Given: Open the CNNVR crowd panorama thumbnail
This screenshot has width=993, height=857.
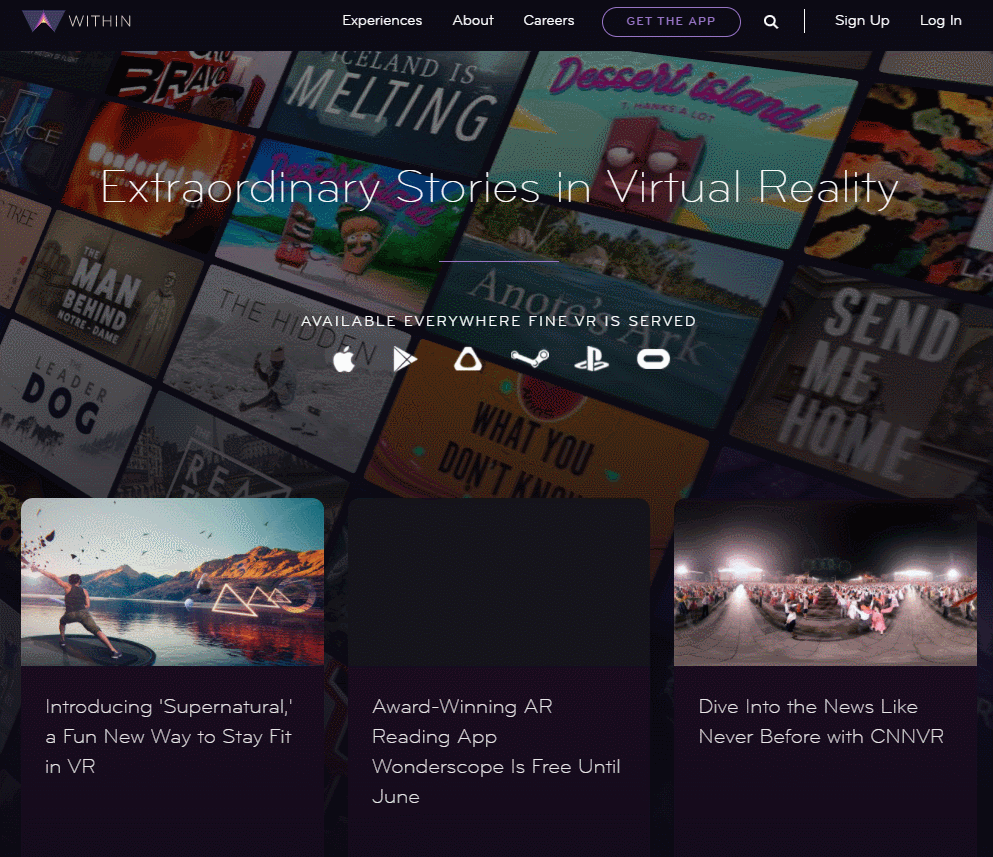Looking at the screenshot, I should [825, 581].
